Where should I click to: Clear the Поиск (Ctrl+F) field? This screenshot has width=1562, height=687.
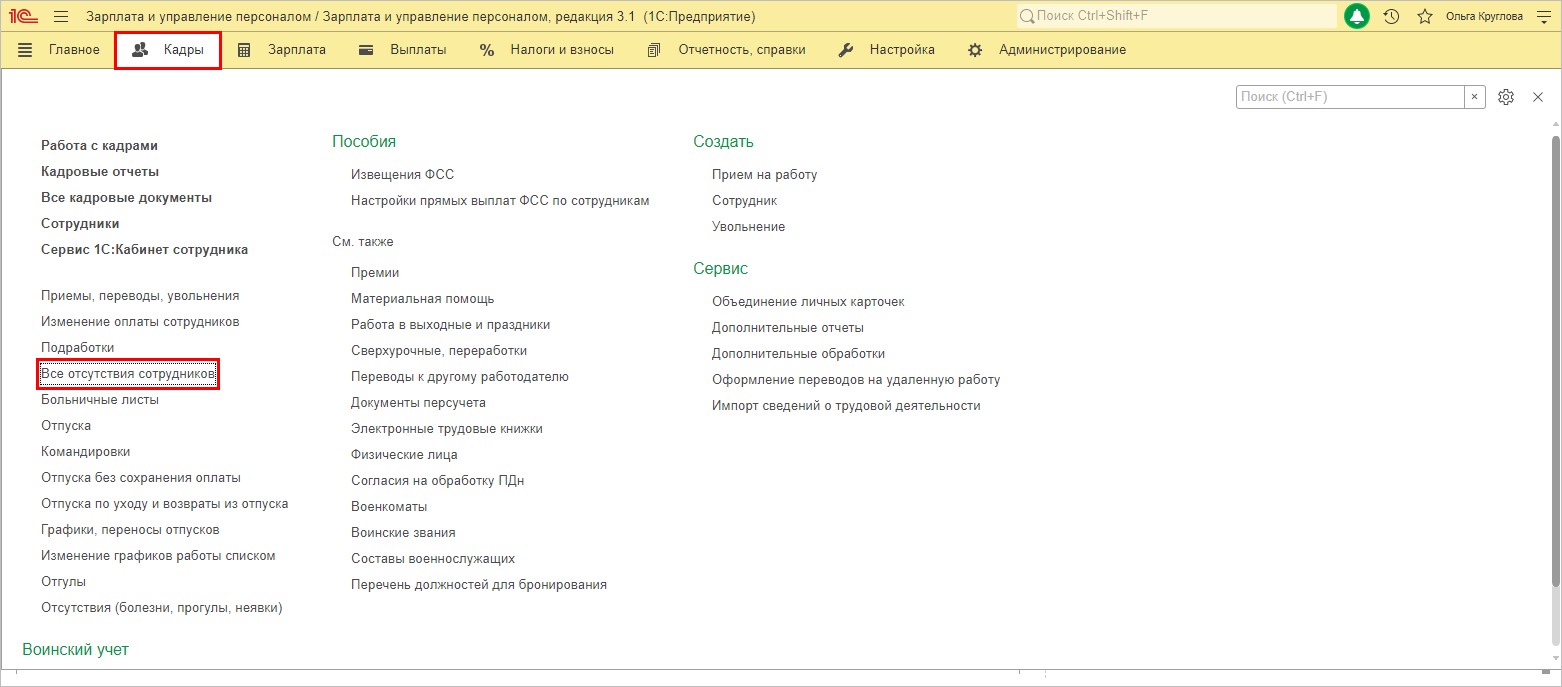[1475, 97]
